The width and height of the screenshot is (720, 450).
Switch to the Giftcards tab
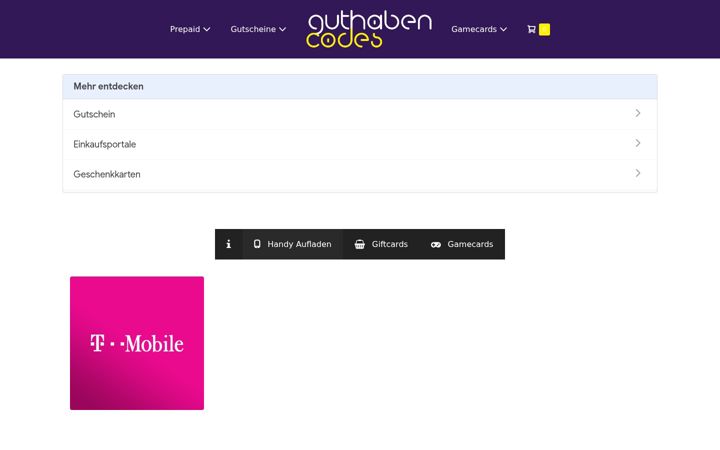point(381,244)
